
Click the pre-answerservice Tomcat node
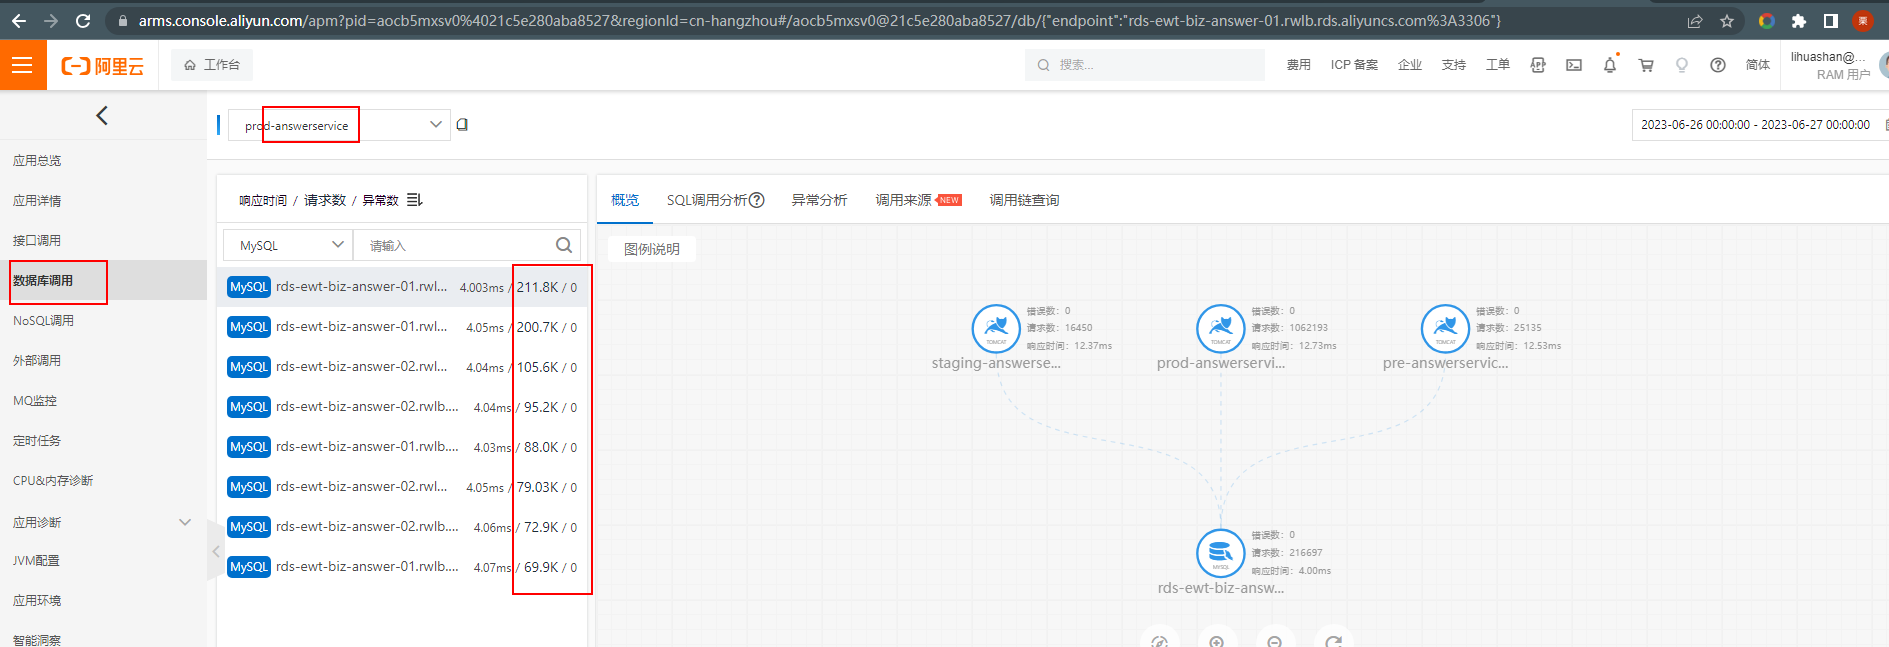click(x=1445, y=329)
